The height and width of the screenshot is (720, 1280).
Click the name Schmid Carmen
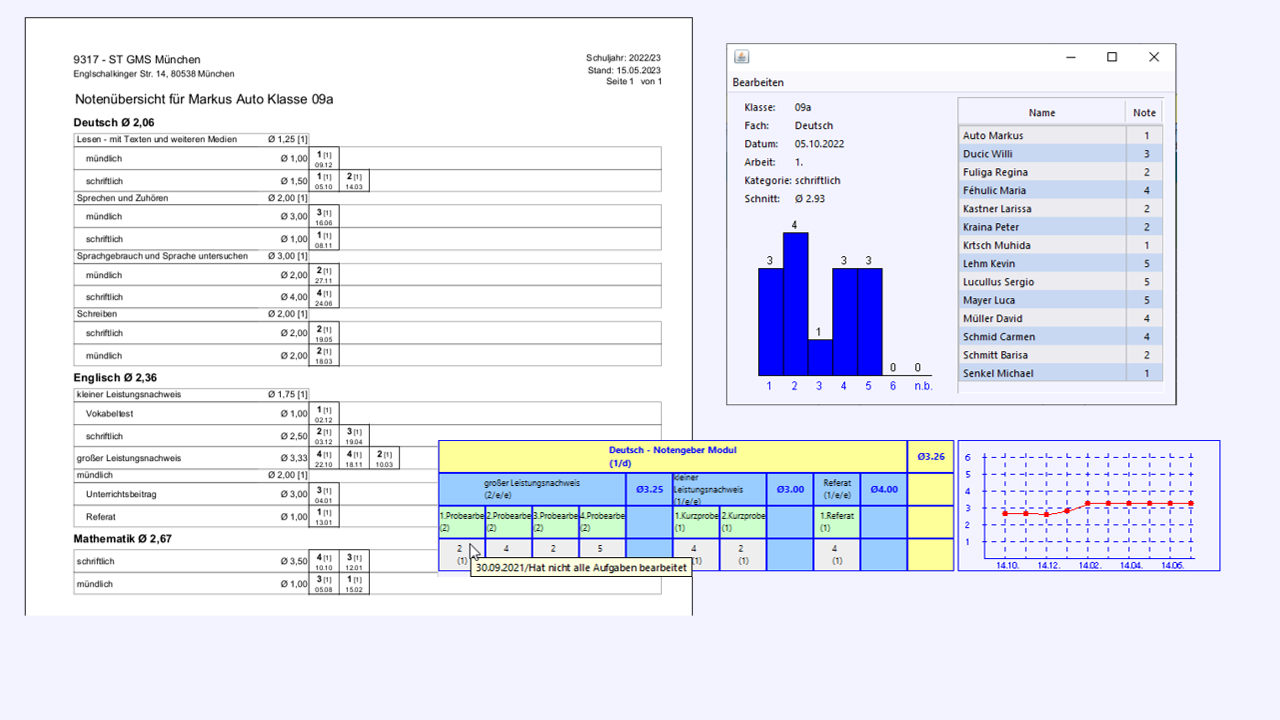pos(999,337)
